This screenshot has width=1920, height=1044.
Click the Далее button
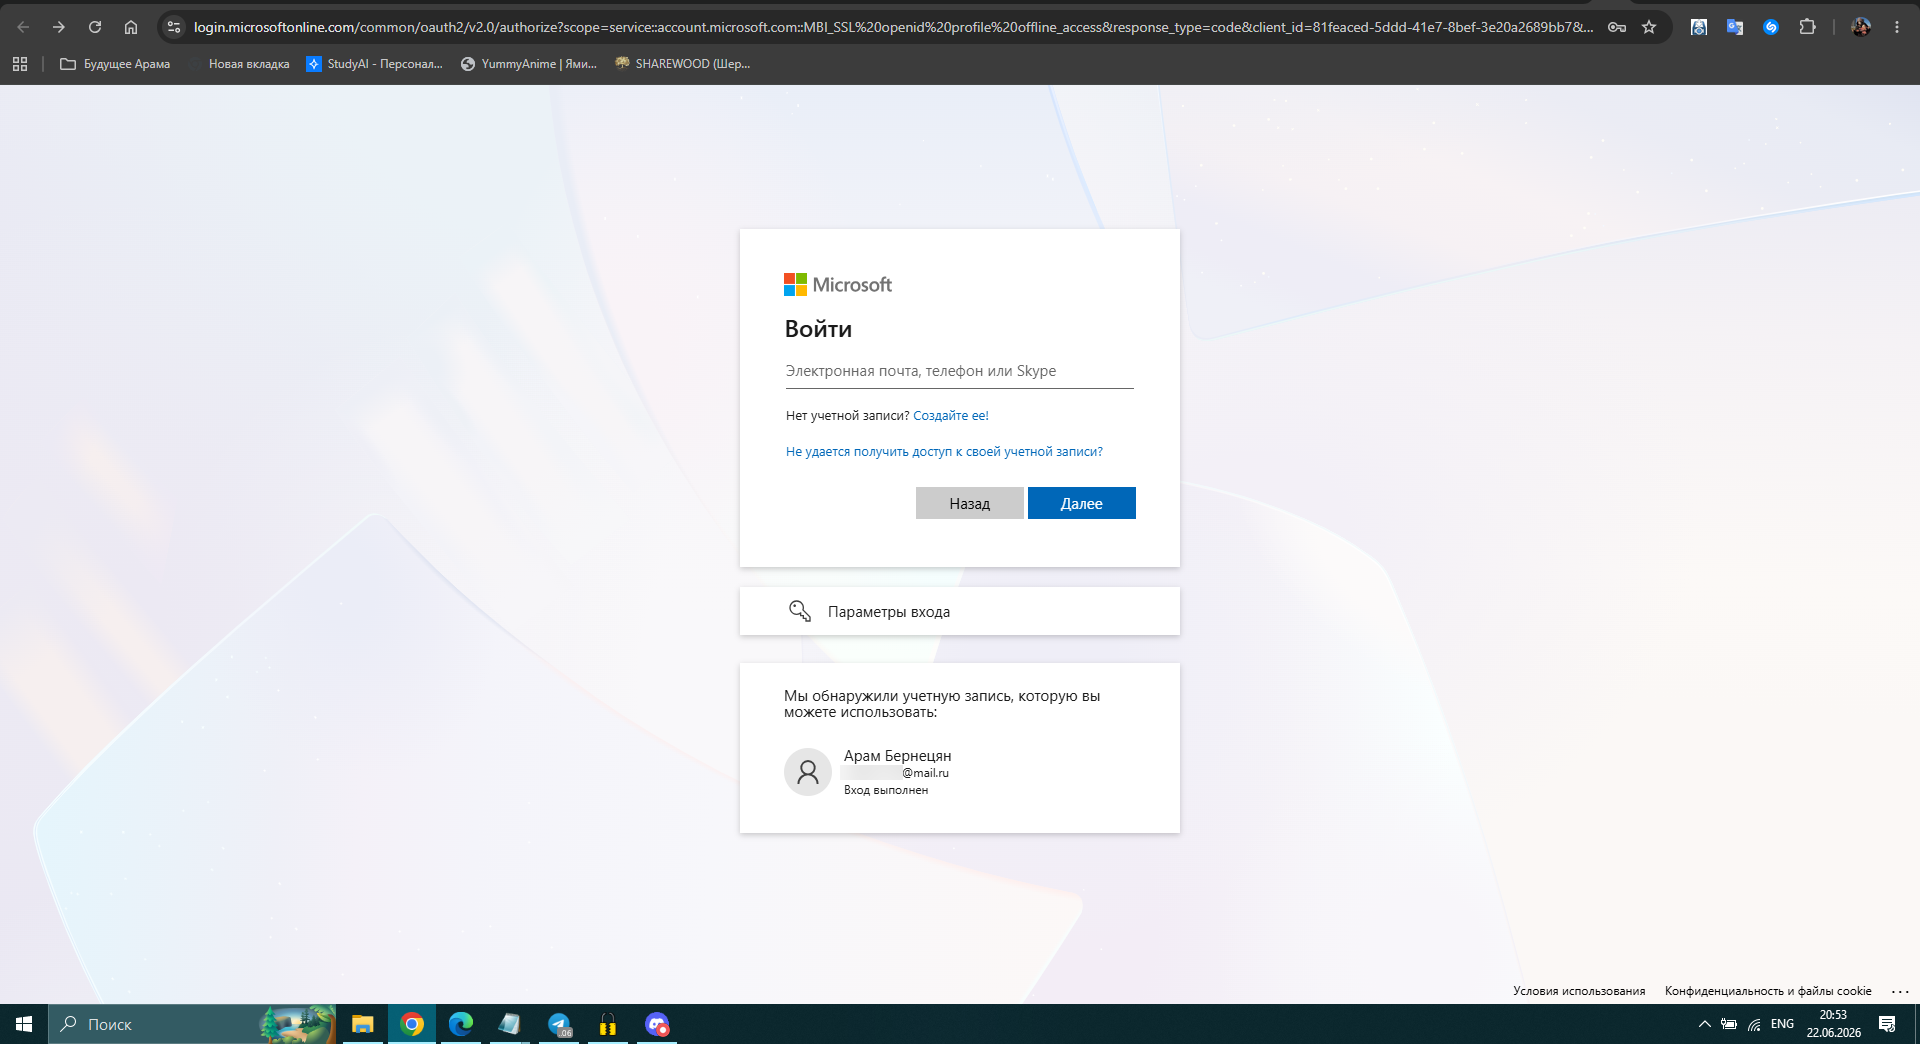1082,503
